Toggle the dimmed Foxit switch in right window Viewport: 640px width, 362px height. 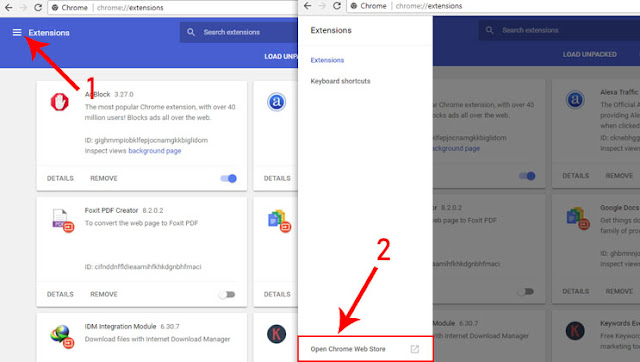(525, 291)
